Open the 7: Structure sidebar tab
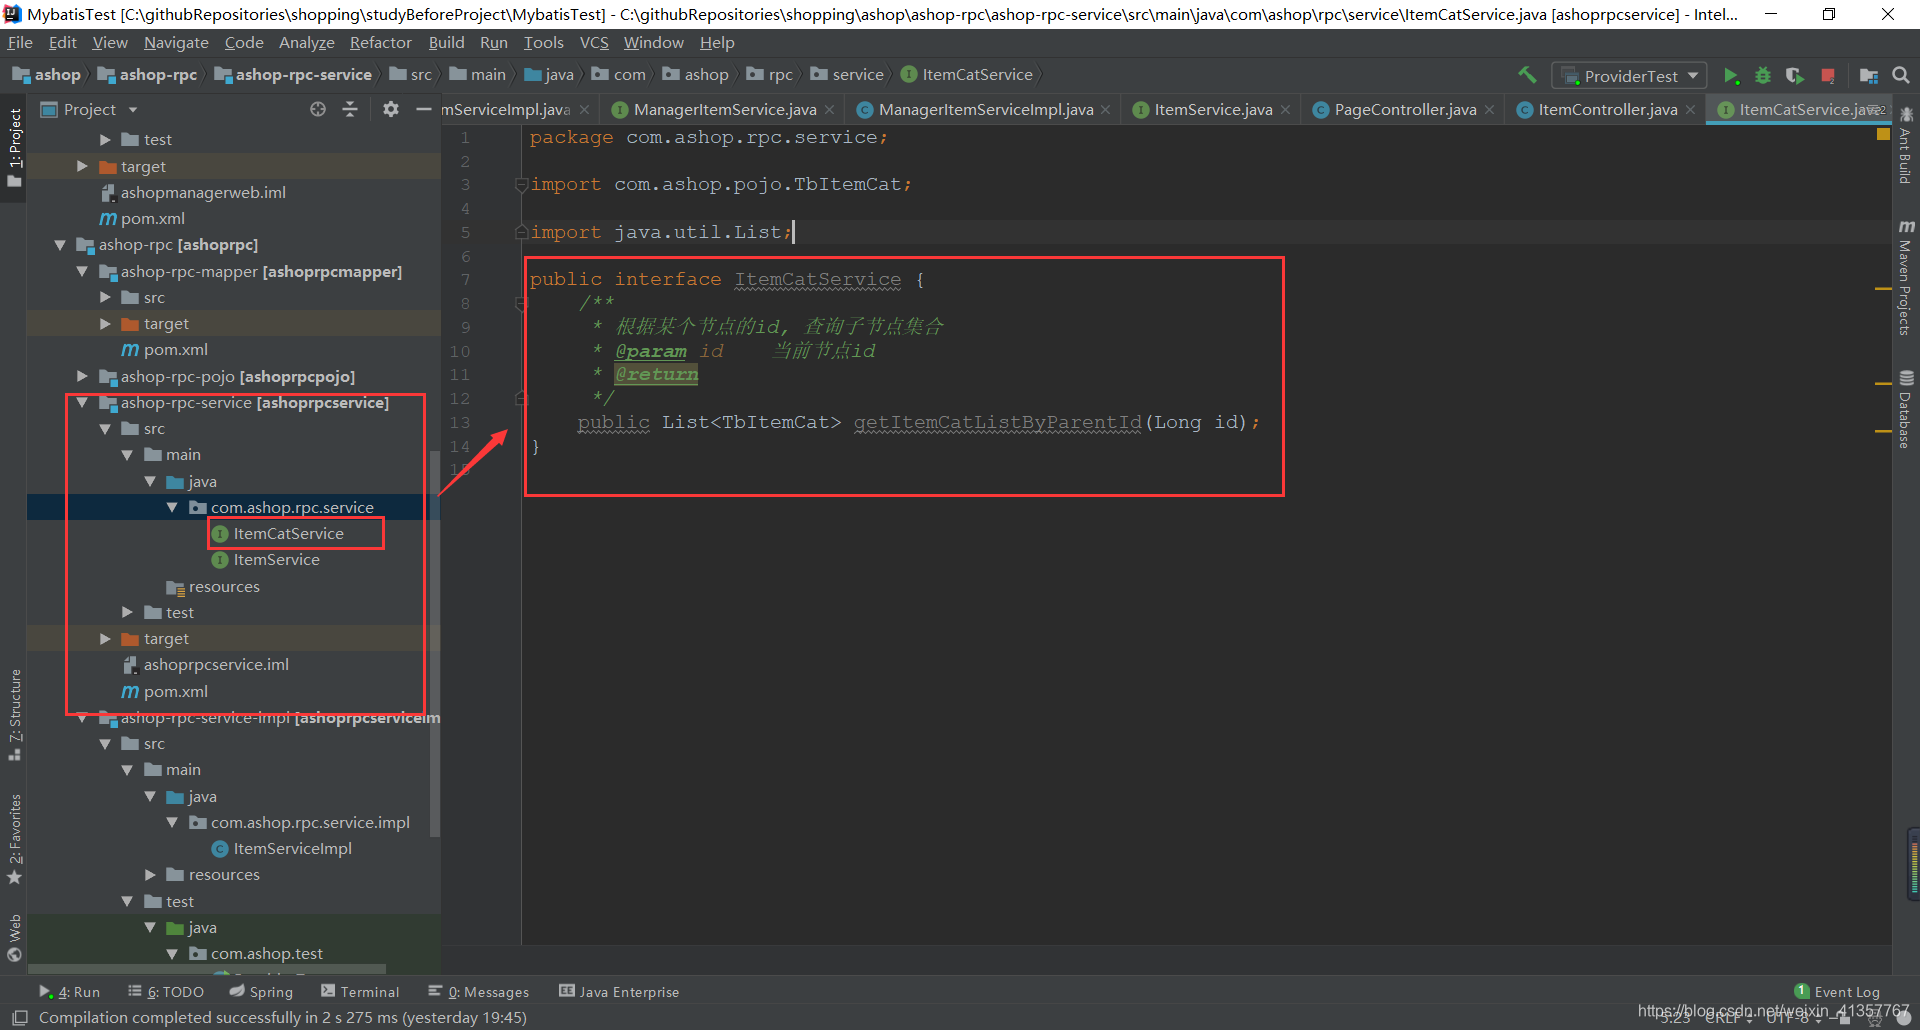 tap(14, 714)
